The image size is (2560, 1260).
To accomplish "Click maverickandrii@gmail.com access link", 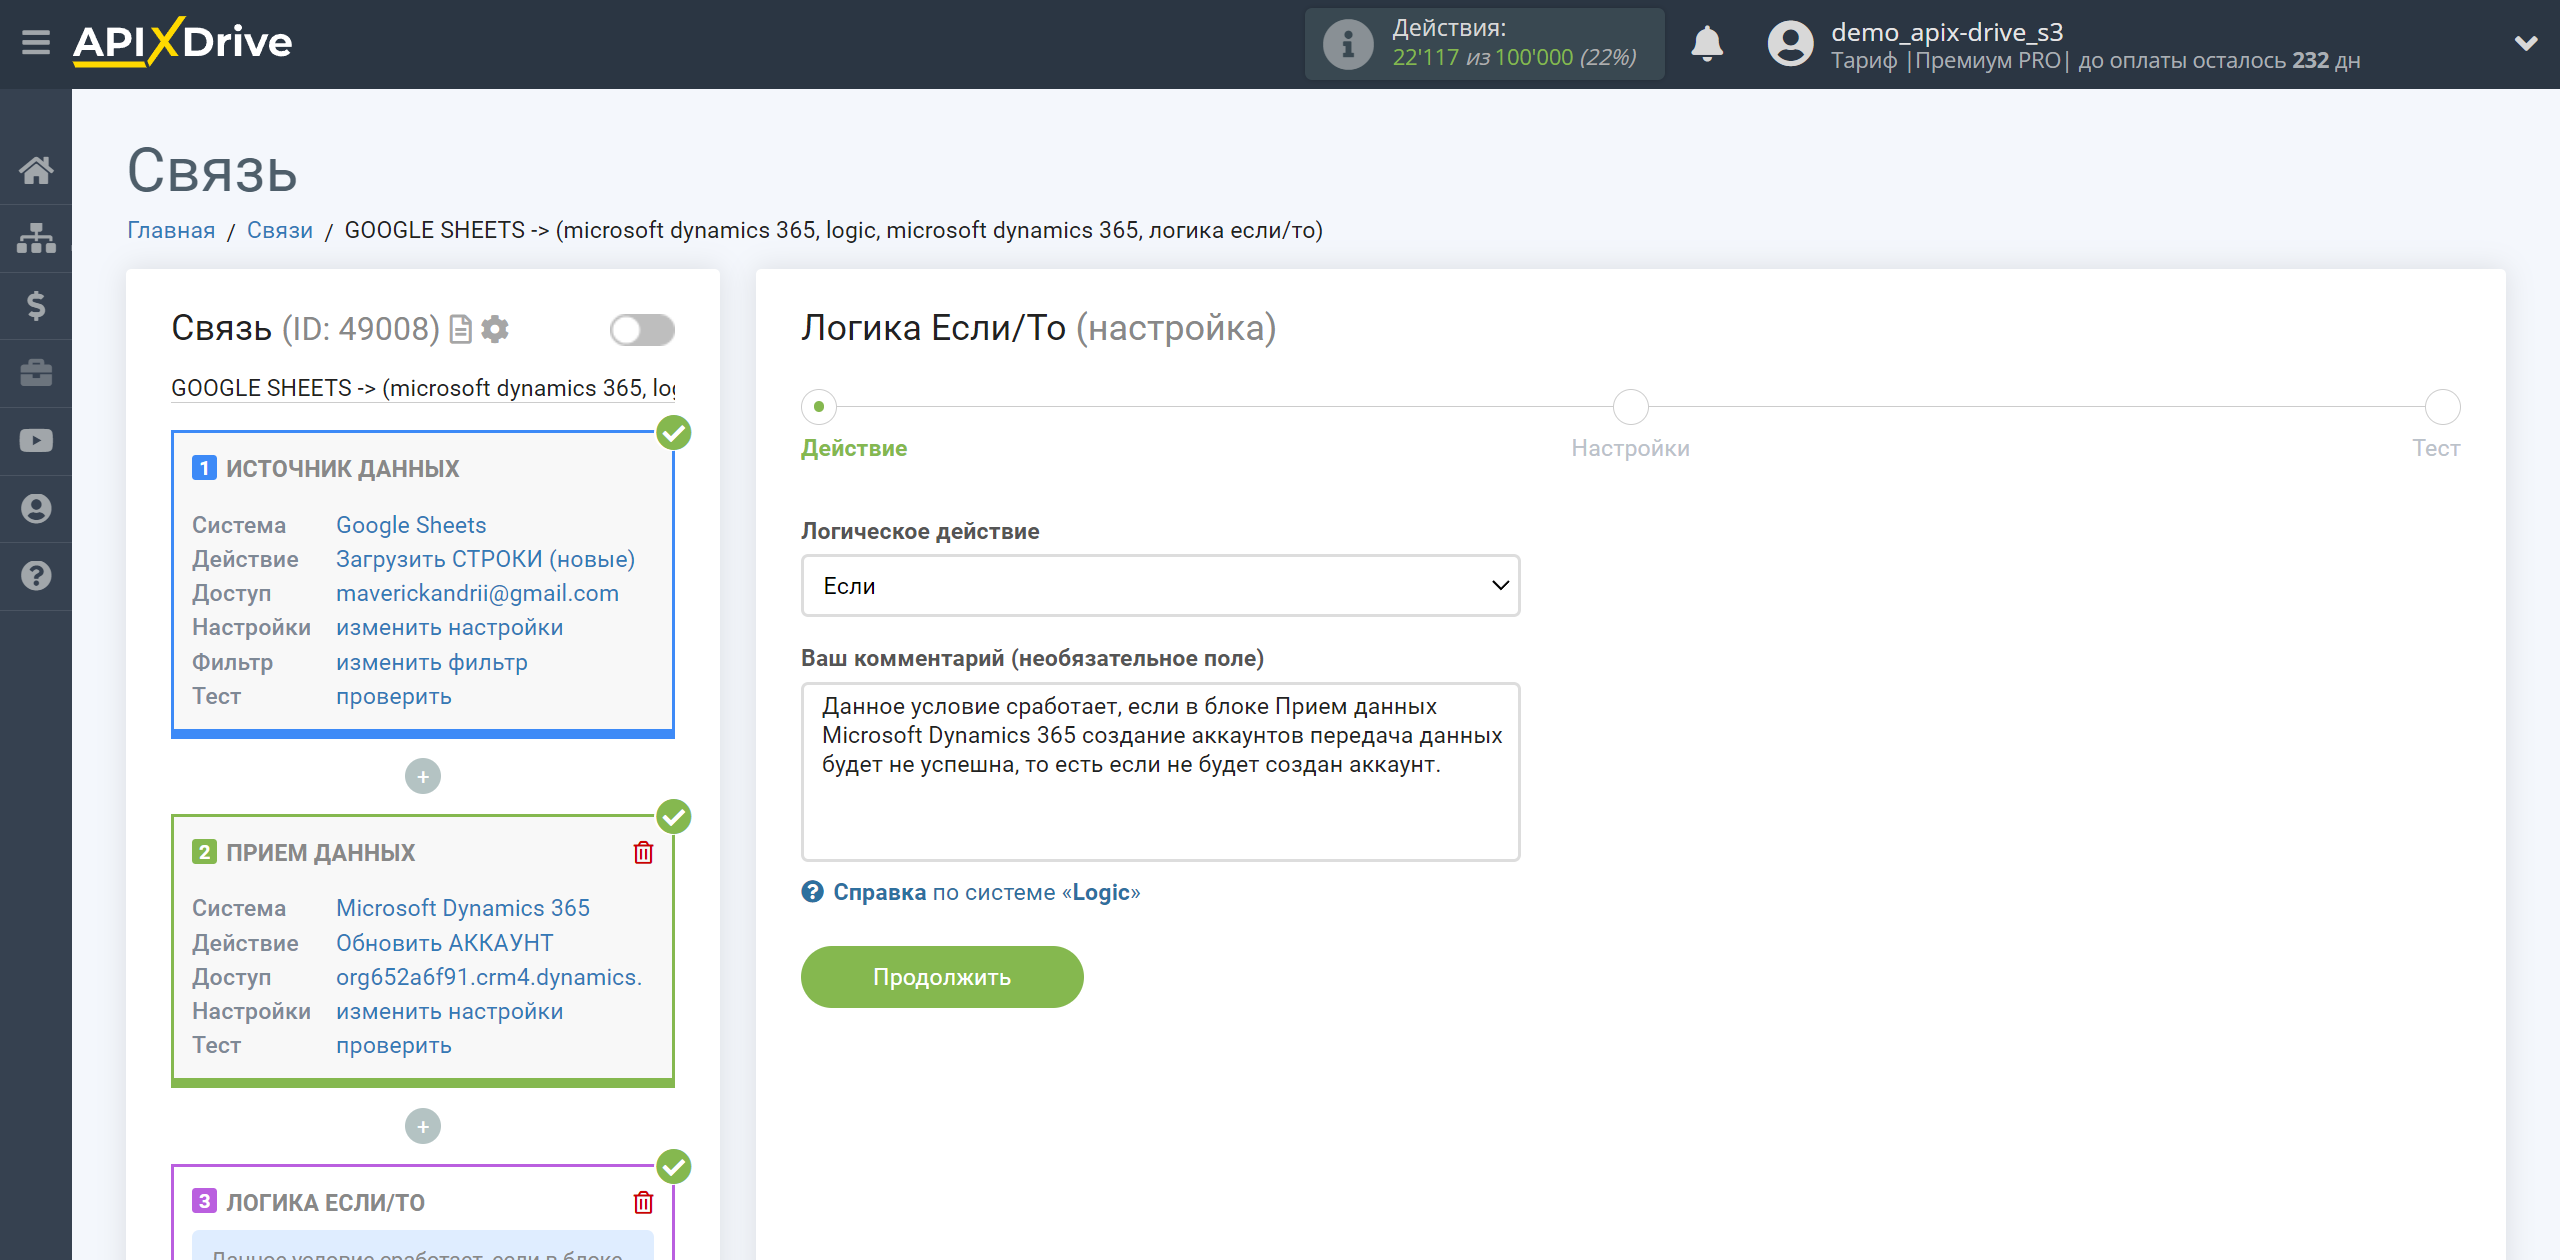I will pos(477,593).
